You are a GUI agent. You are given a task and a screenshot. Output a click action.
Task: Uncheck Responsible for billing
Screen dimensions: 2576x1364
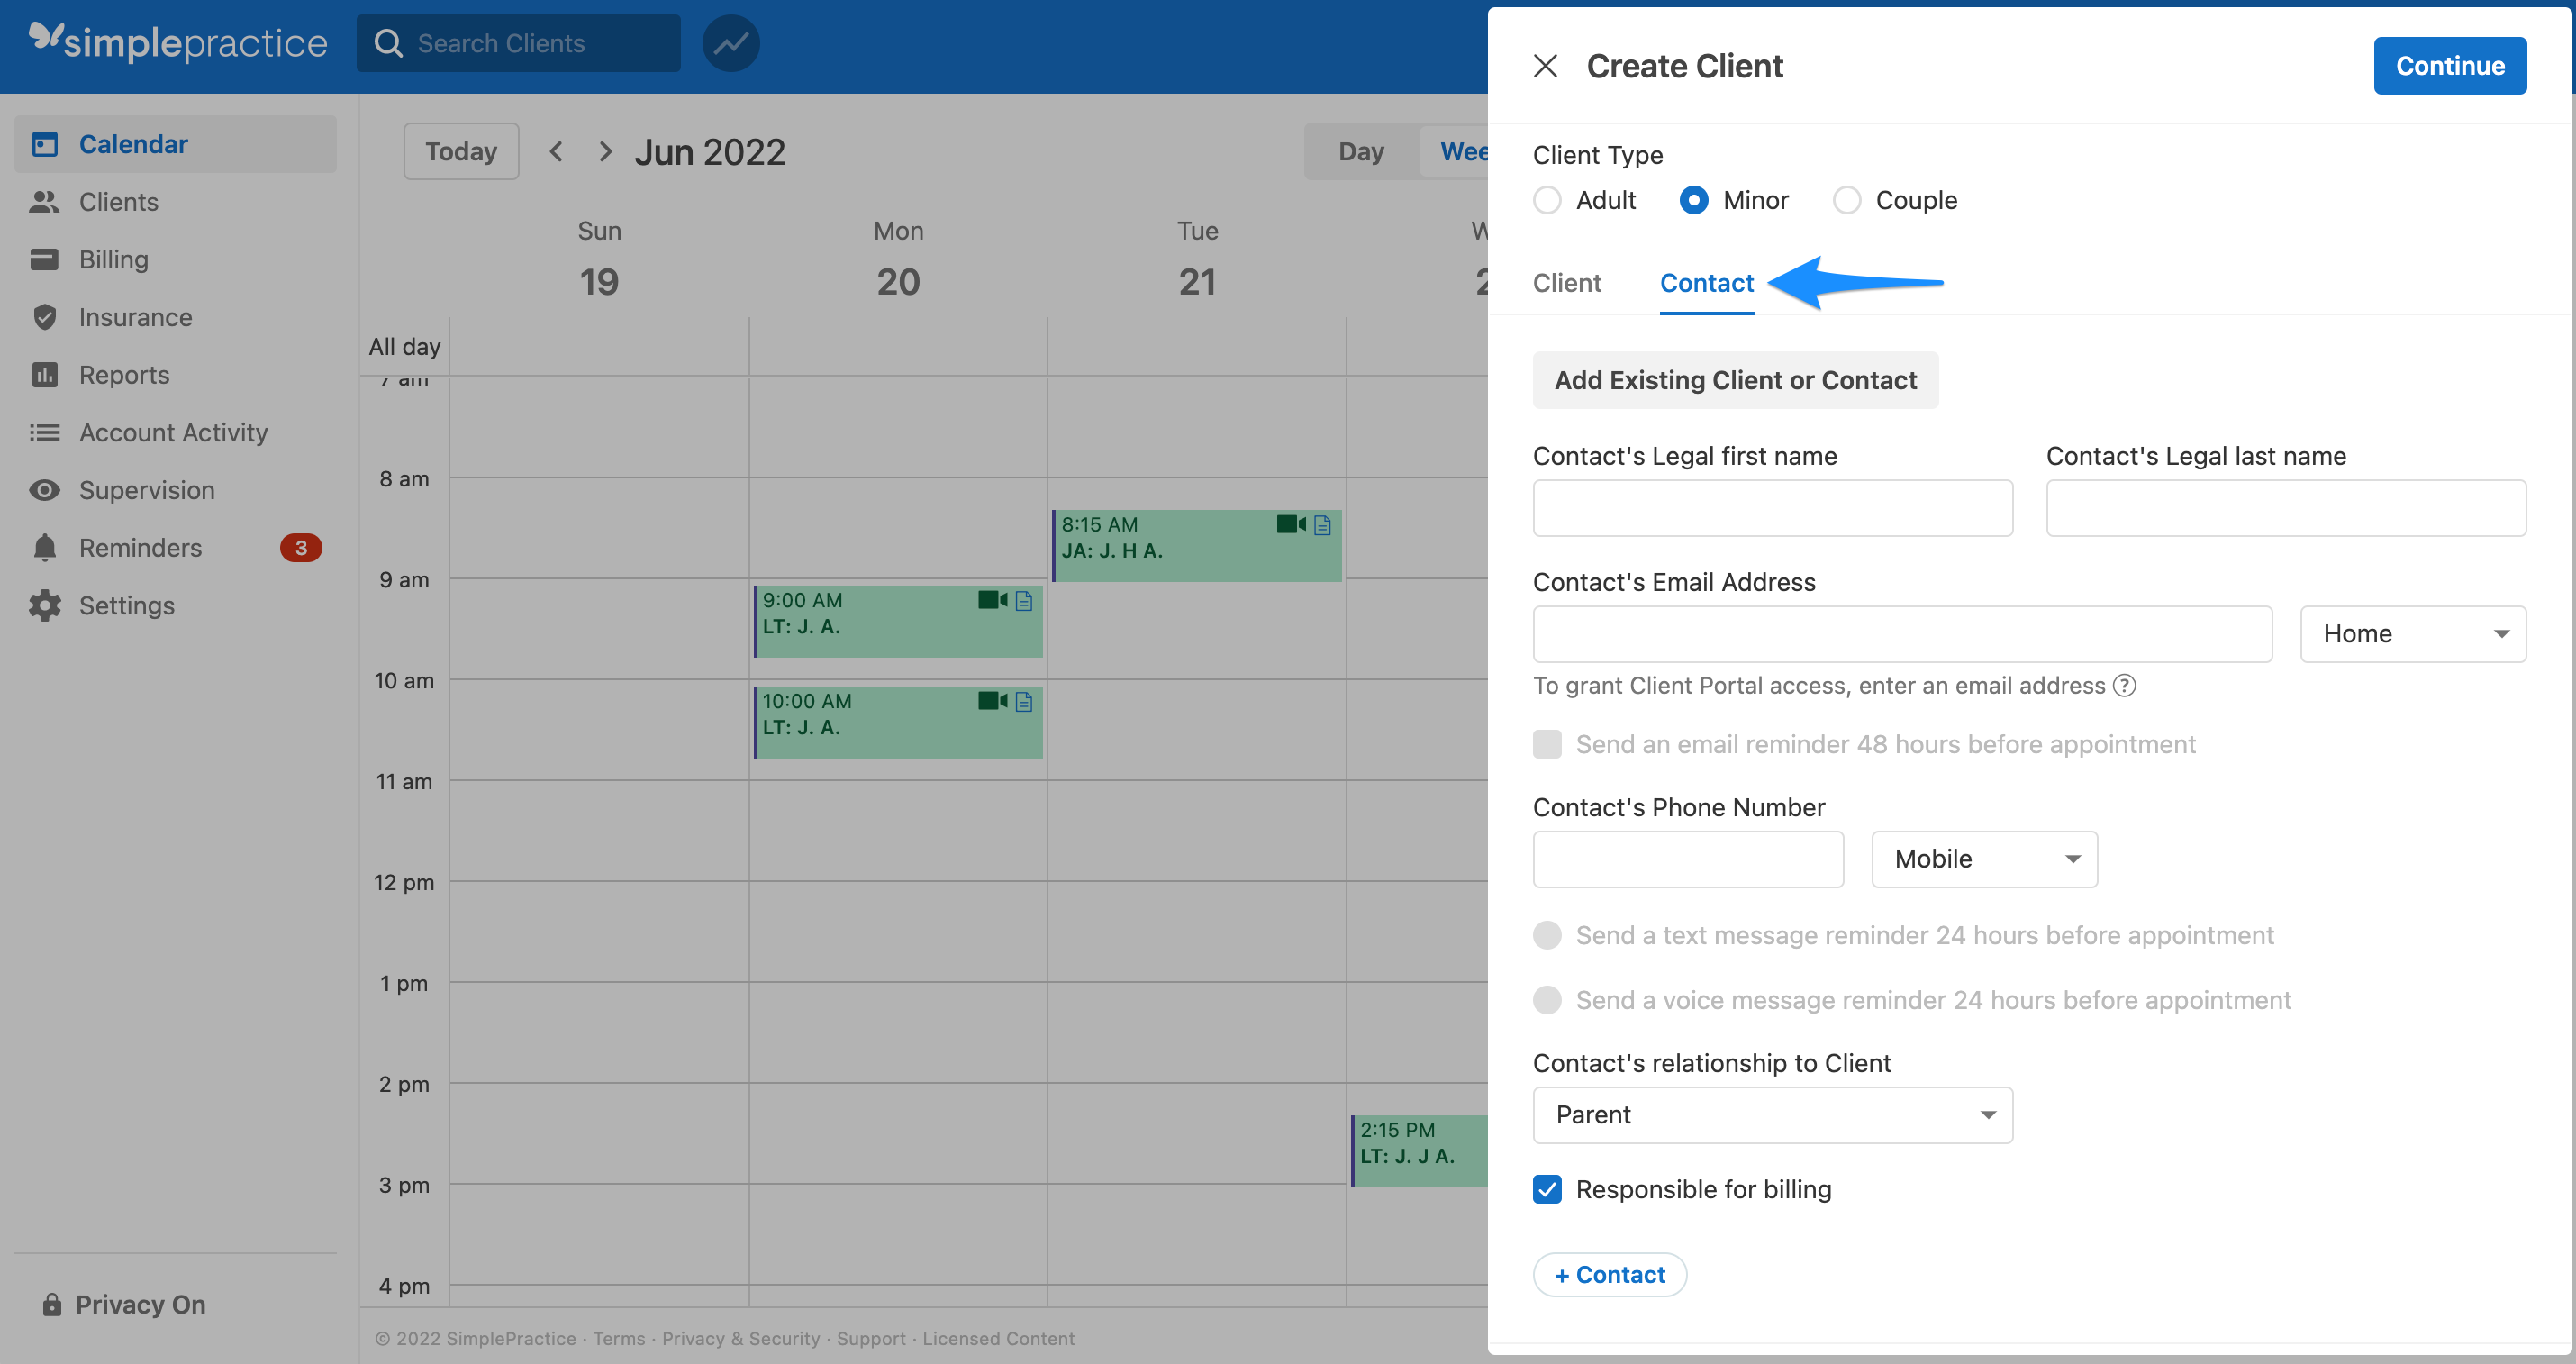click(x=1547, y=1189)
